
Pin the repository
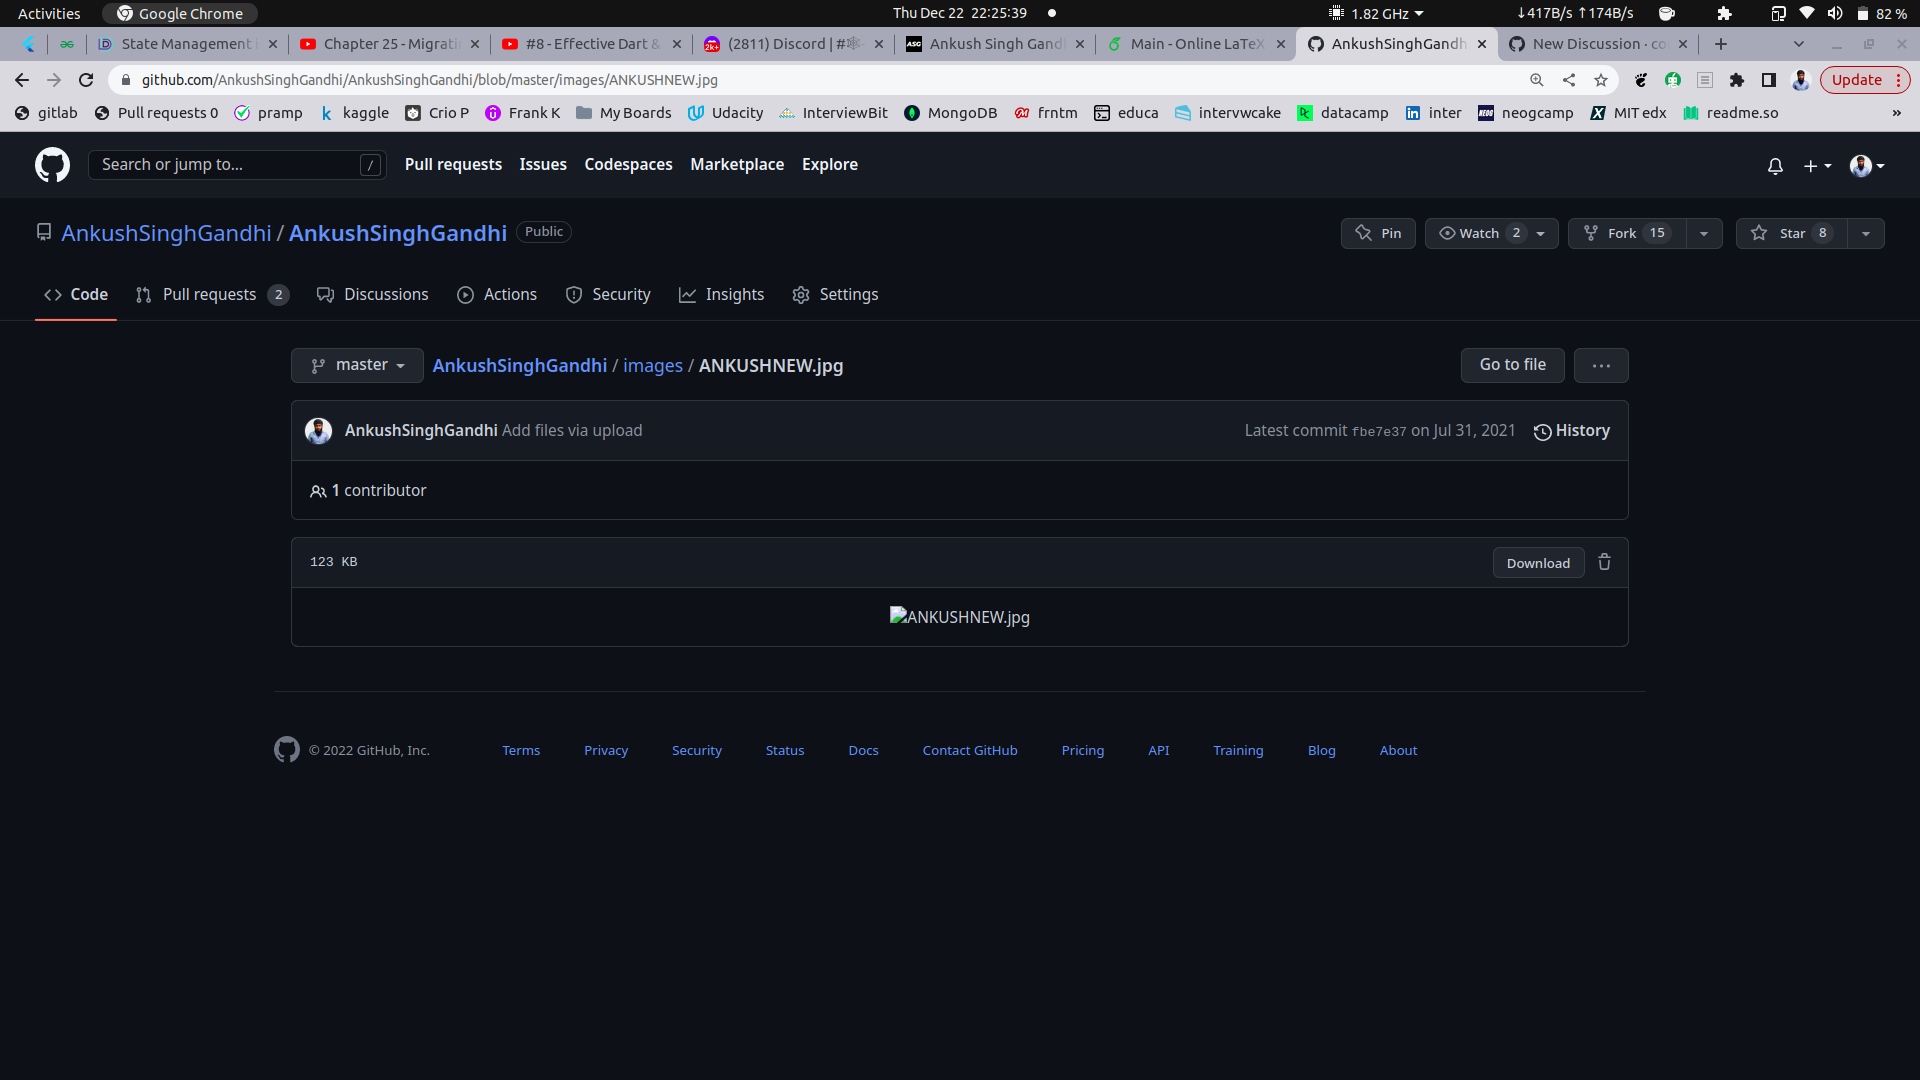click(x=1378, y=233)
